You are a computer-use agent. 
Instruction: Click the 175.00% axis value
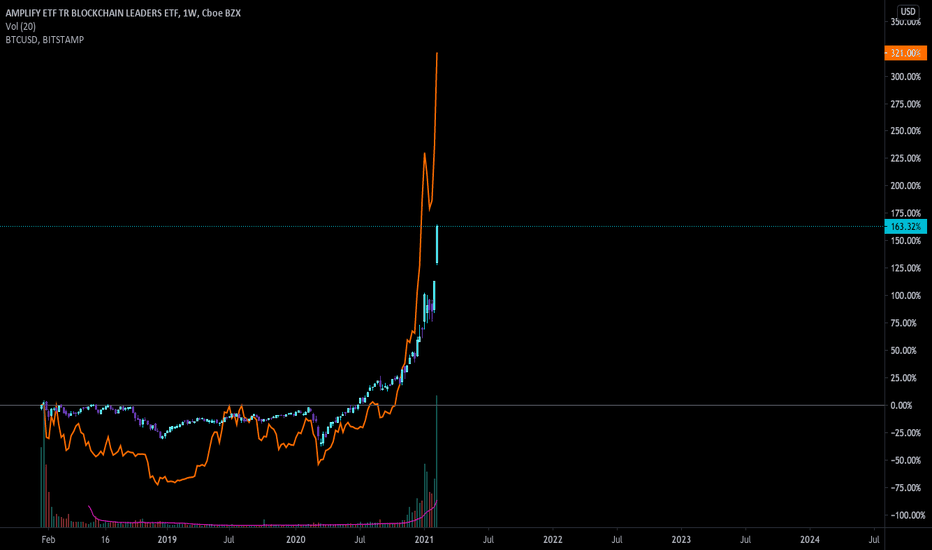905,213
